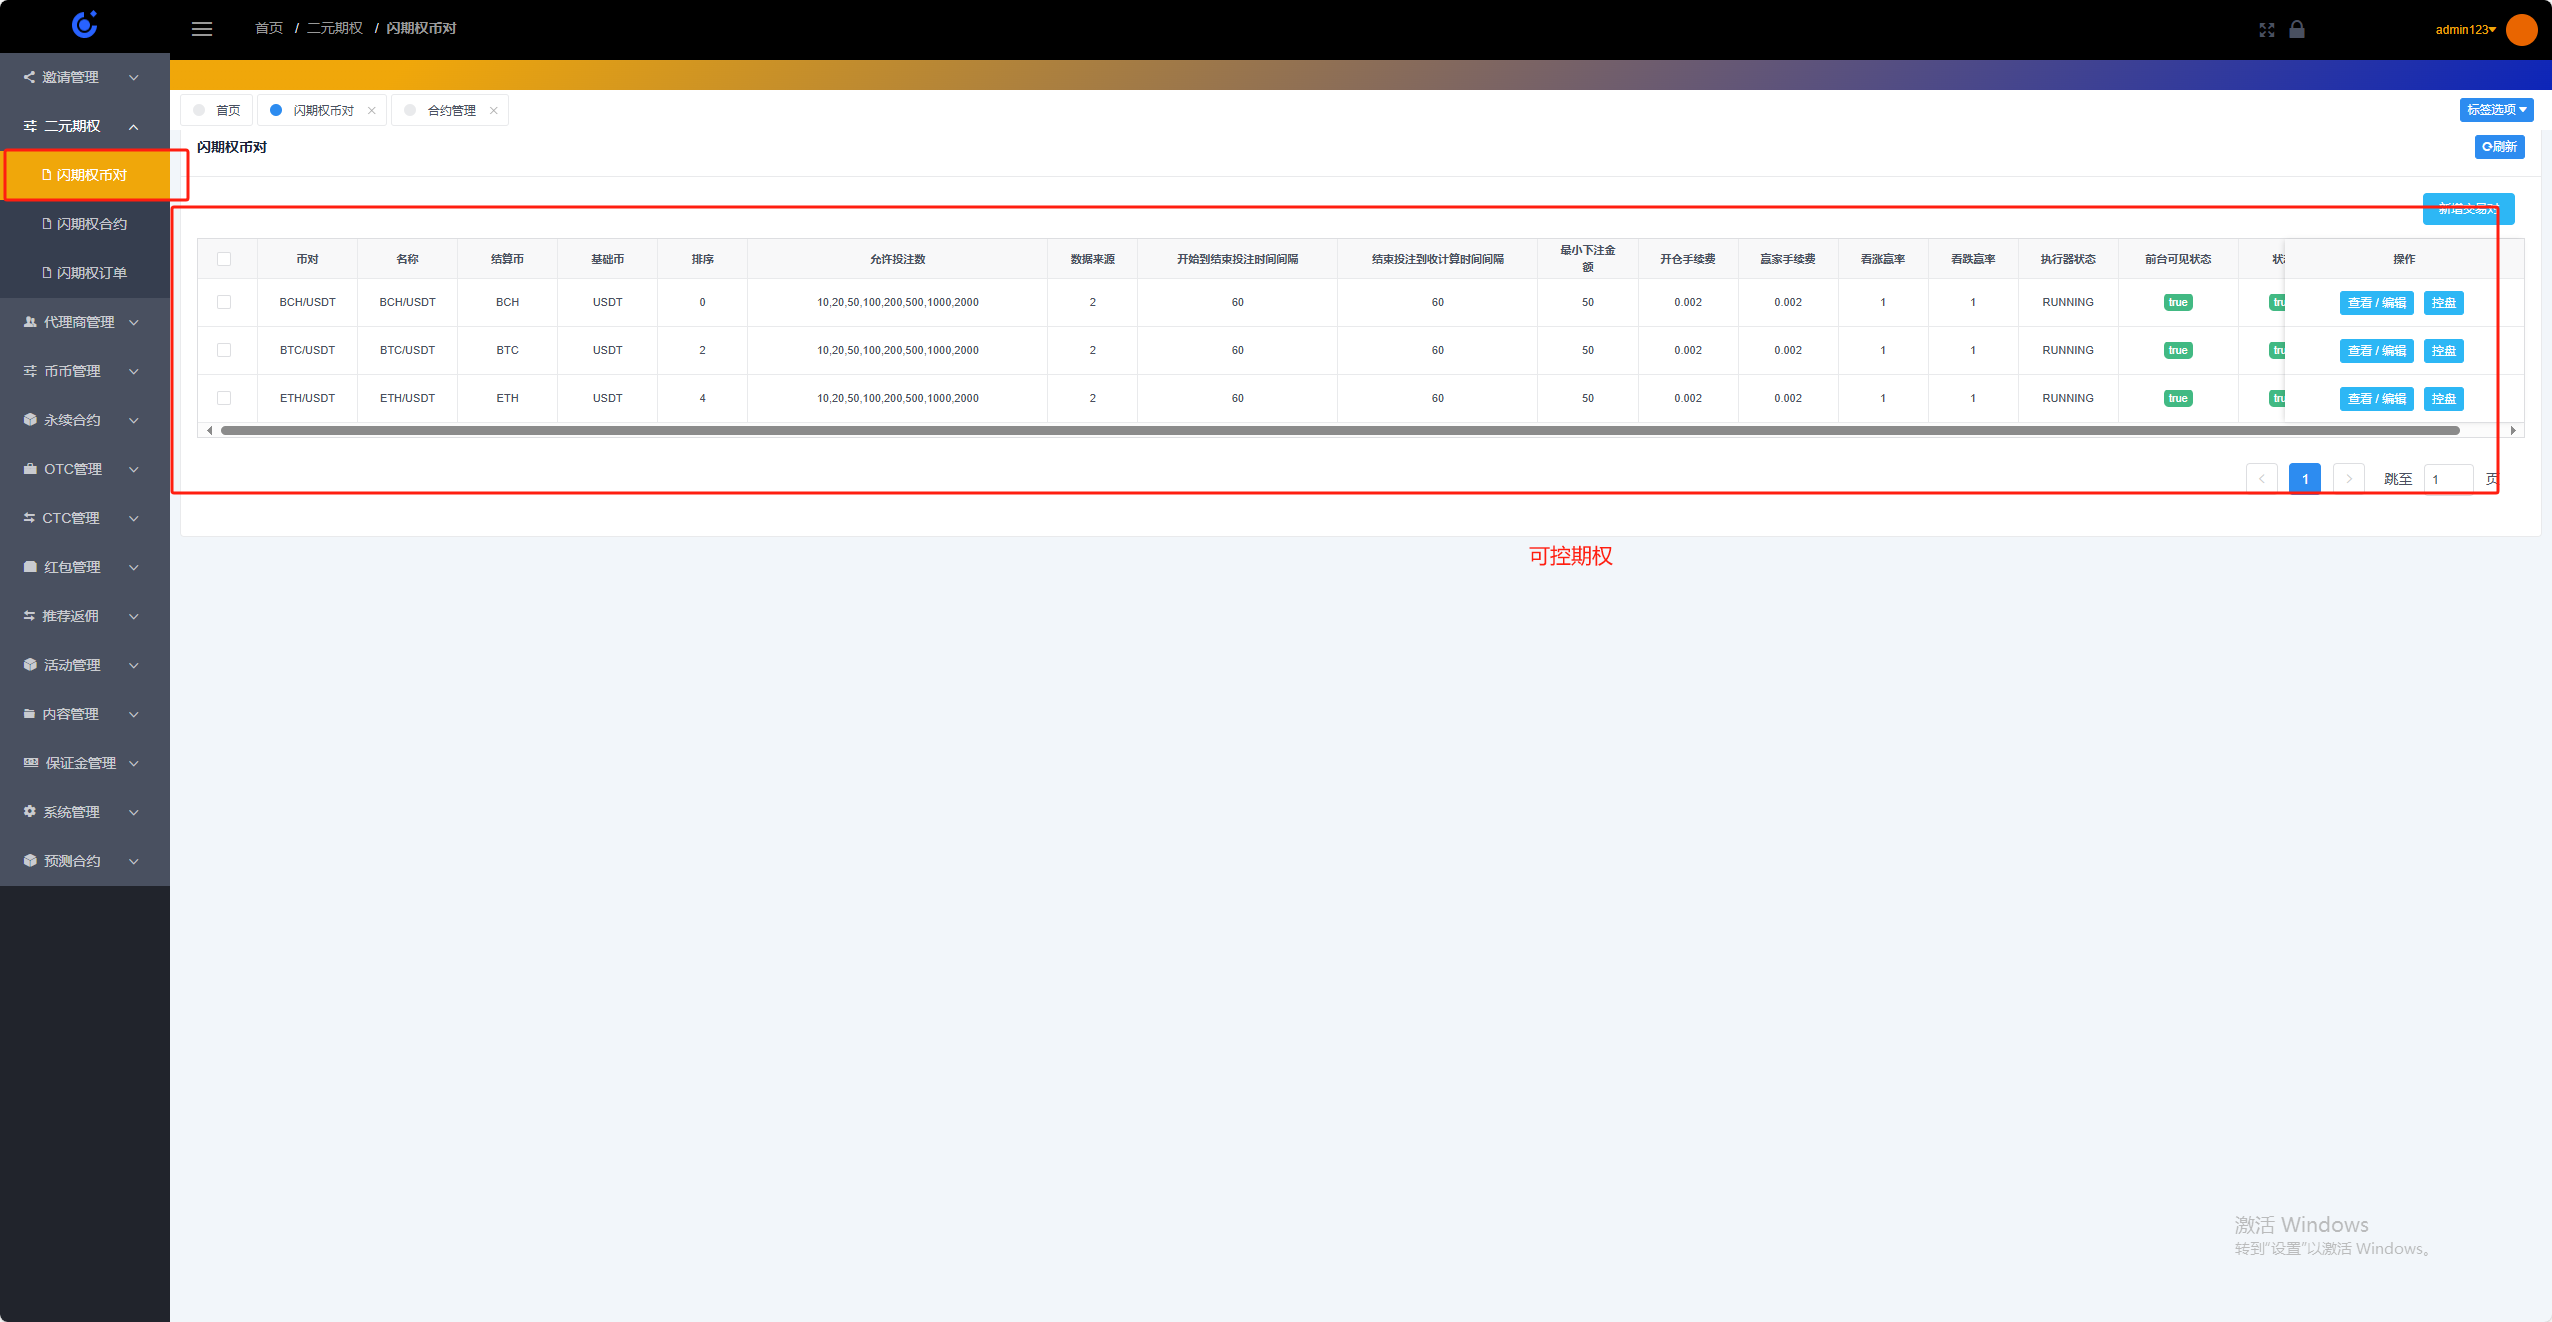Open the 标签选项 dropdown
The height and width of the screenshot is (1322, 2552).
point(2496,110)
